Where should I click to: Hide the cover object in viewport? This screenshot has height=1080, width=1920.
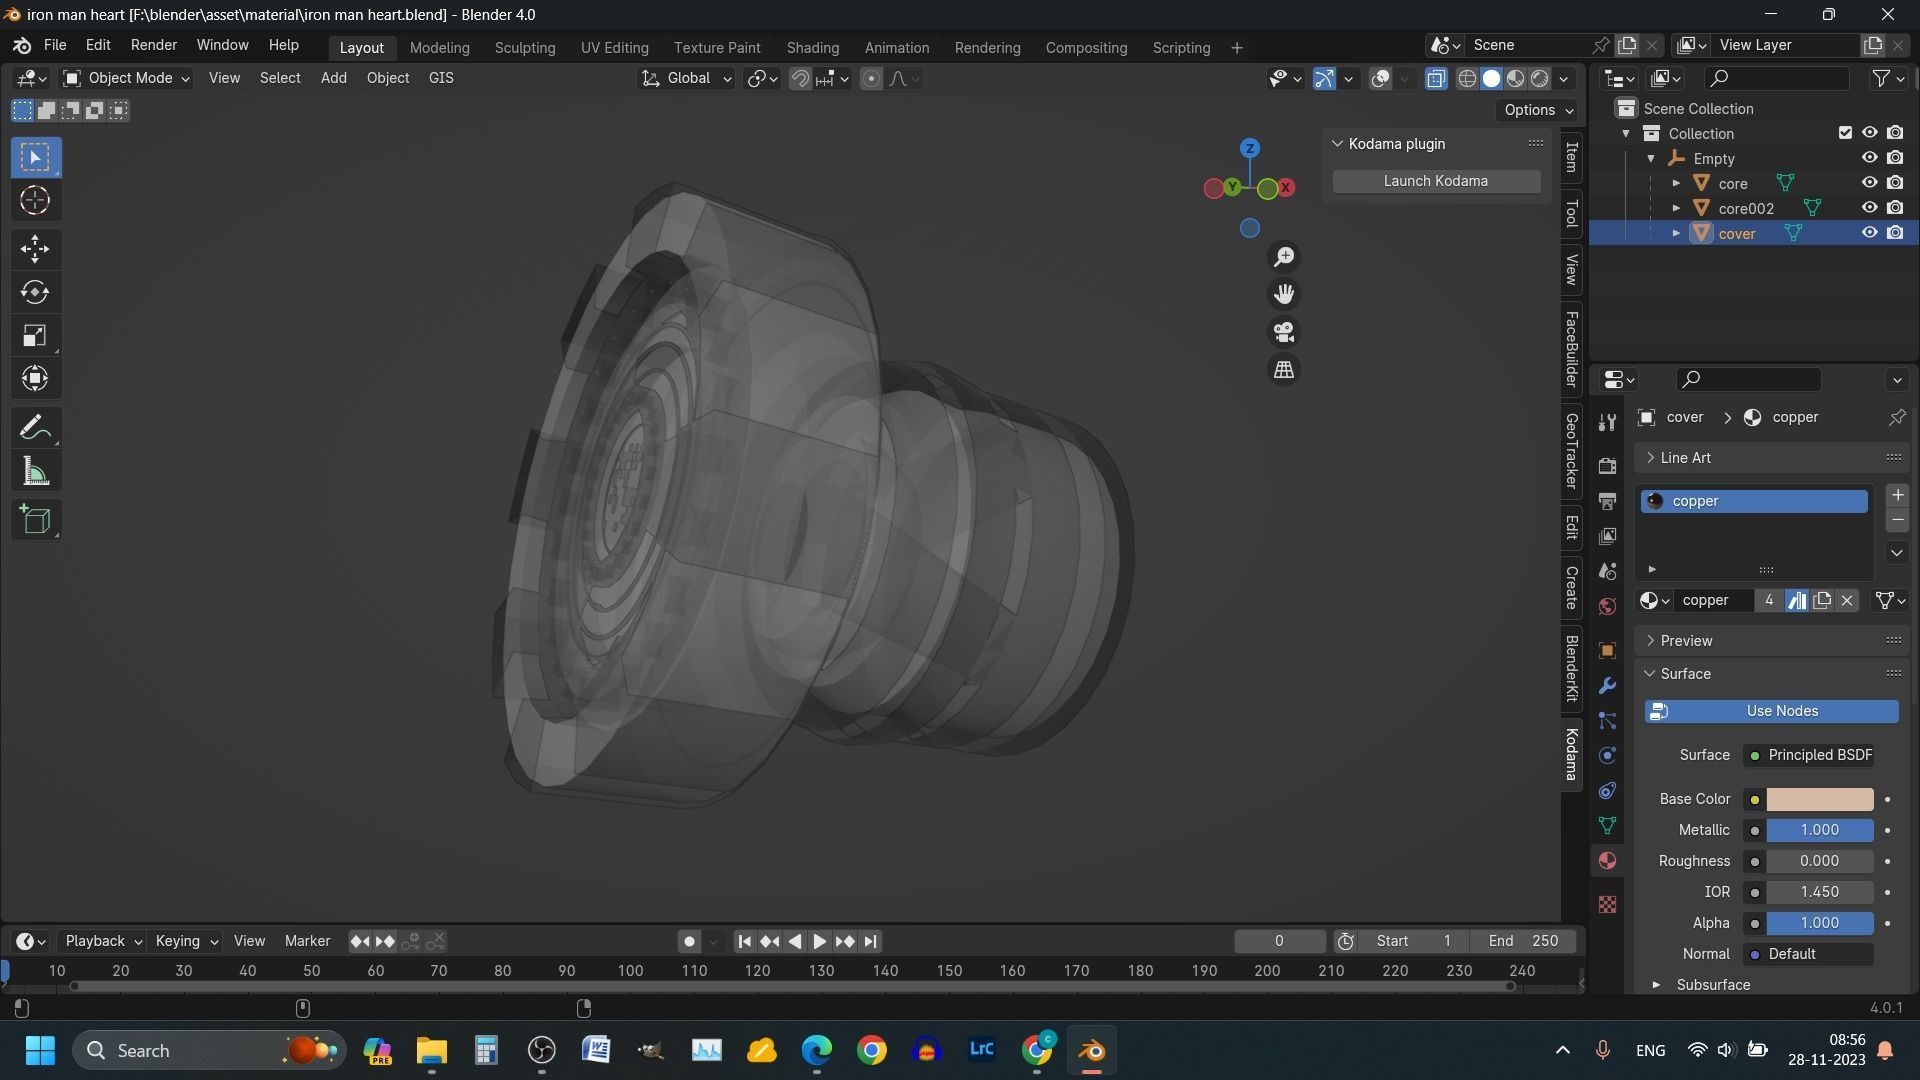point(1869,233)
